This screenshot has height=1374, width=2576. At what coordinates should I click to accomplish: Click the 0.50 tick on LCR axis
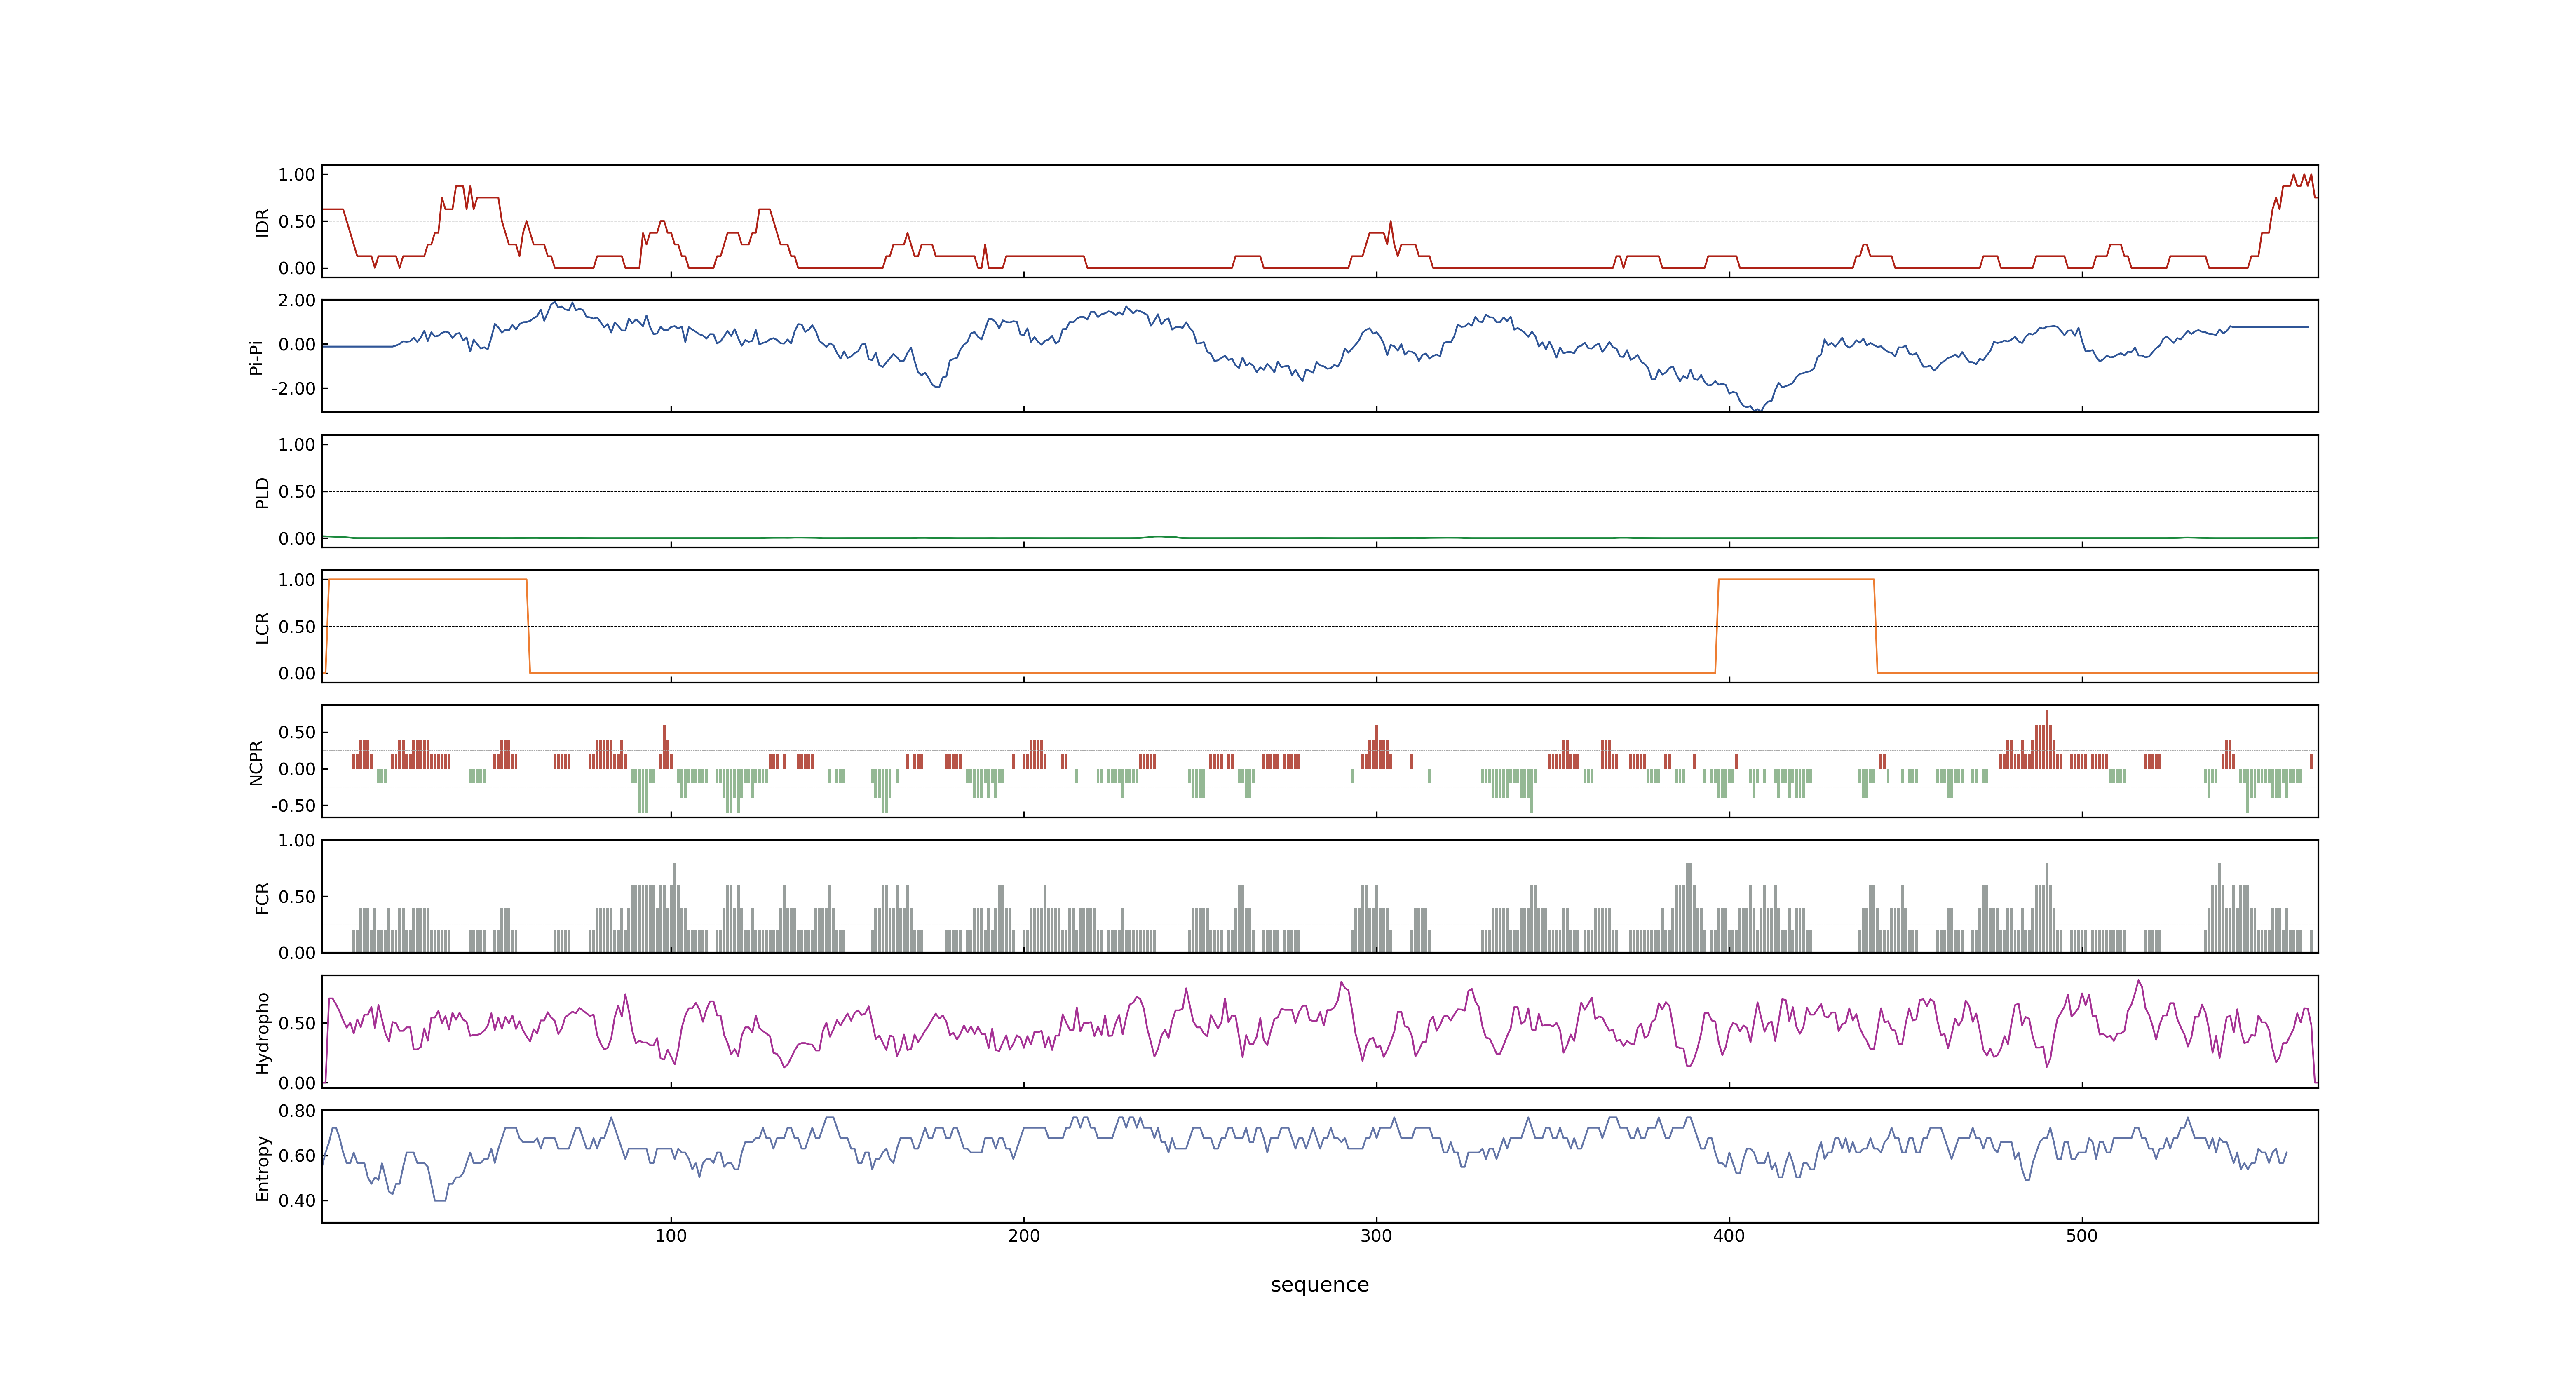point(297,626)
